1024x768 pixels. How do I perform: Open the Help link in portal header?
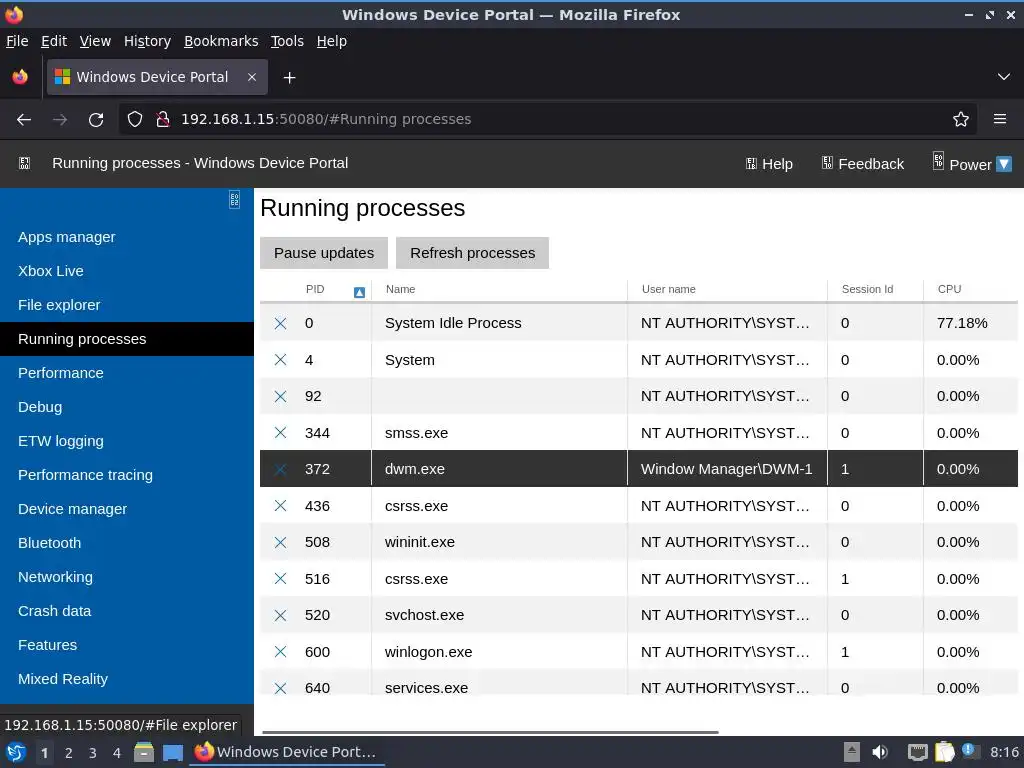(769, 164)
